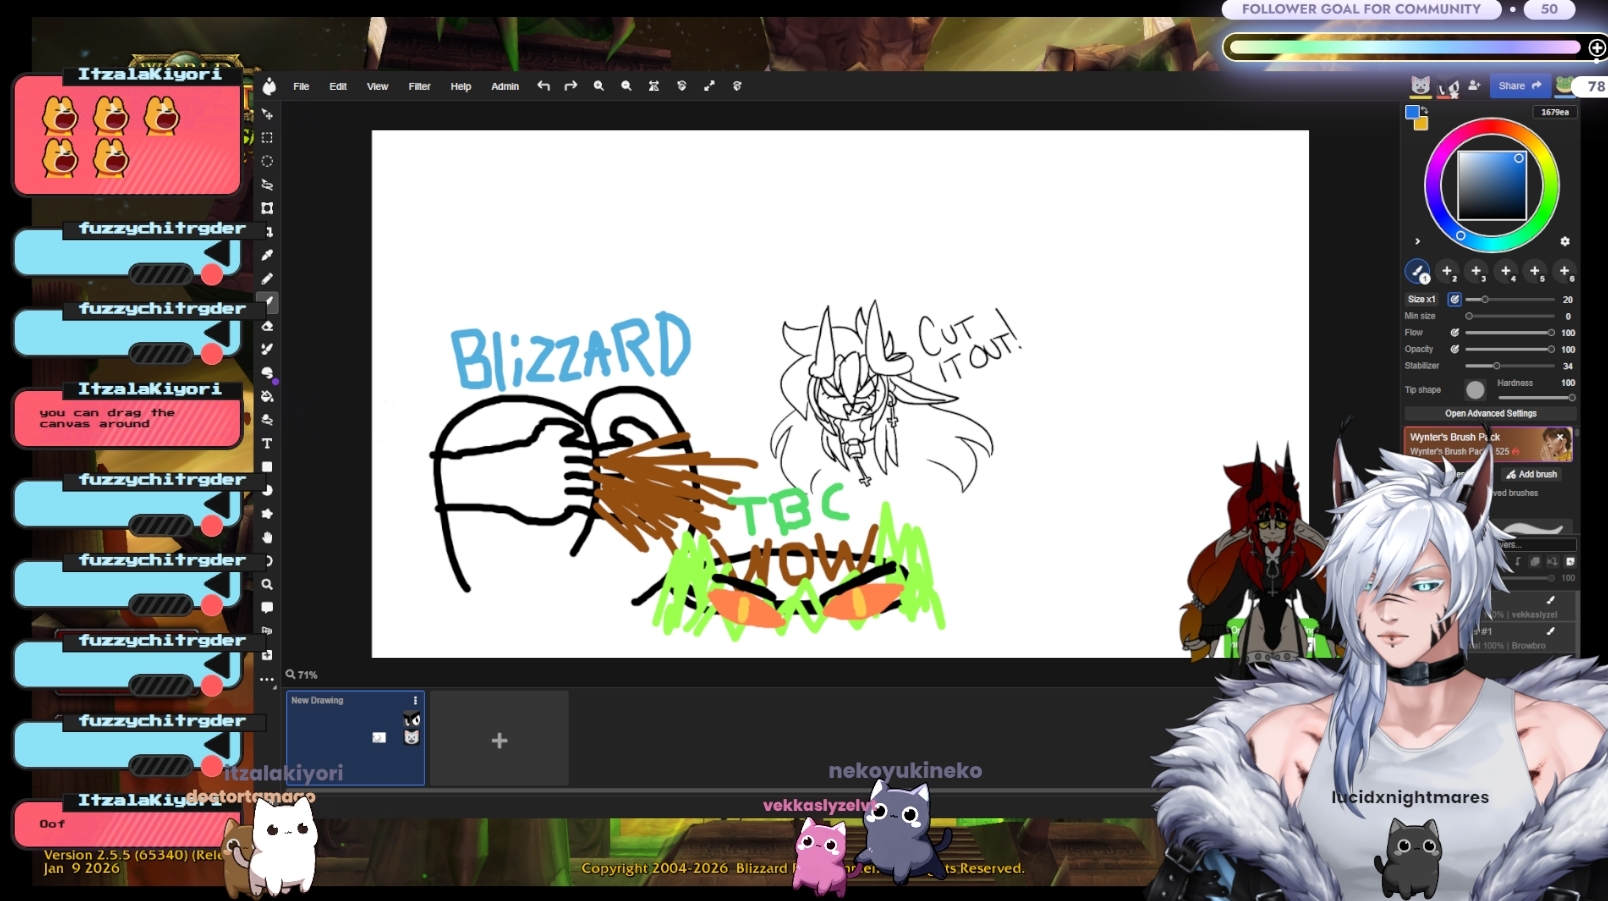Screen dimensions: 1608x901
Task: Select the Hand pan tool
Action: coord(267,537)
